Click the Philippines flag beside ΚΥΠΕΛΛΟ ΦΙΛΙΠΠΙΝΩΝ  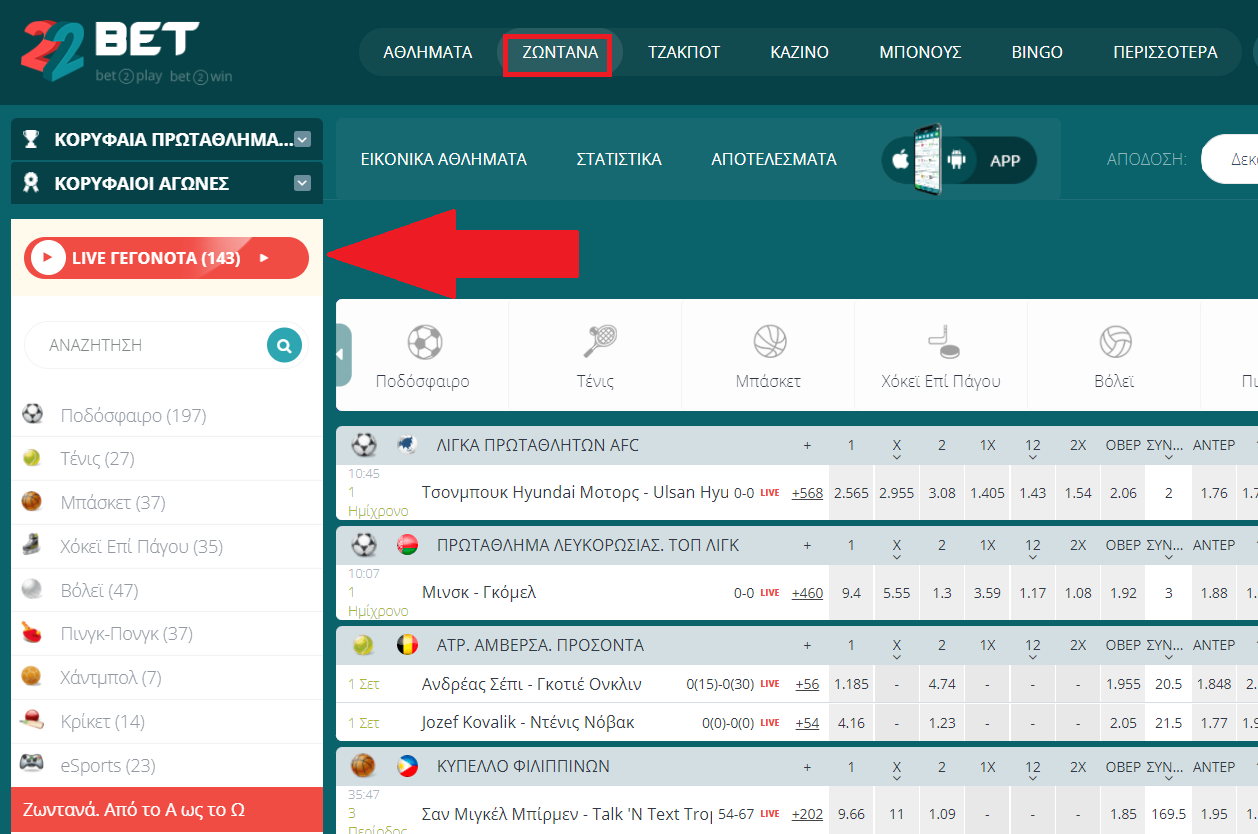407,766
